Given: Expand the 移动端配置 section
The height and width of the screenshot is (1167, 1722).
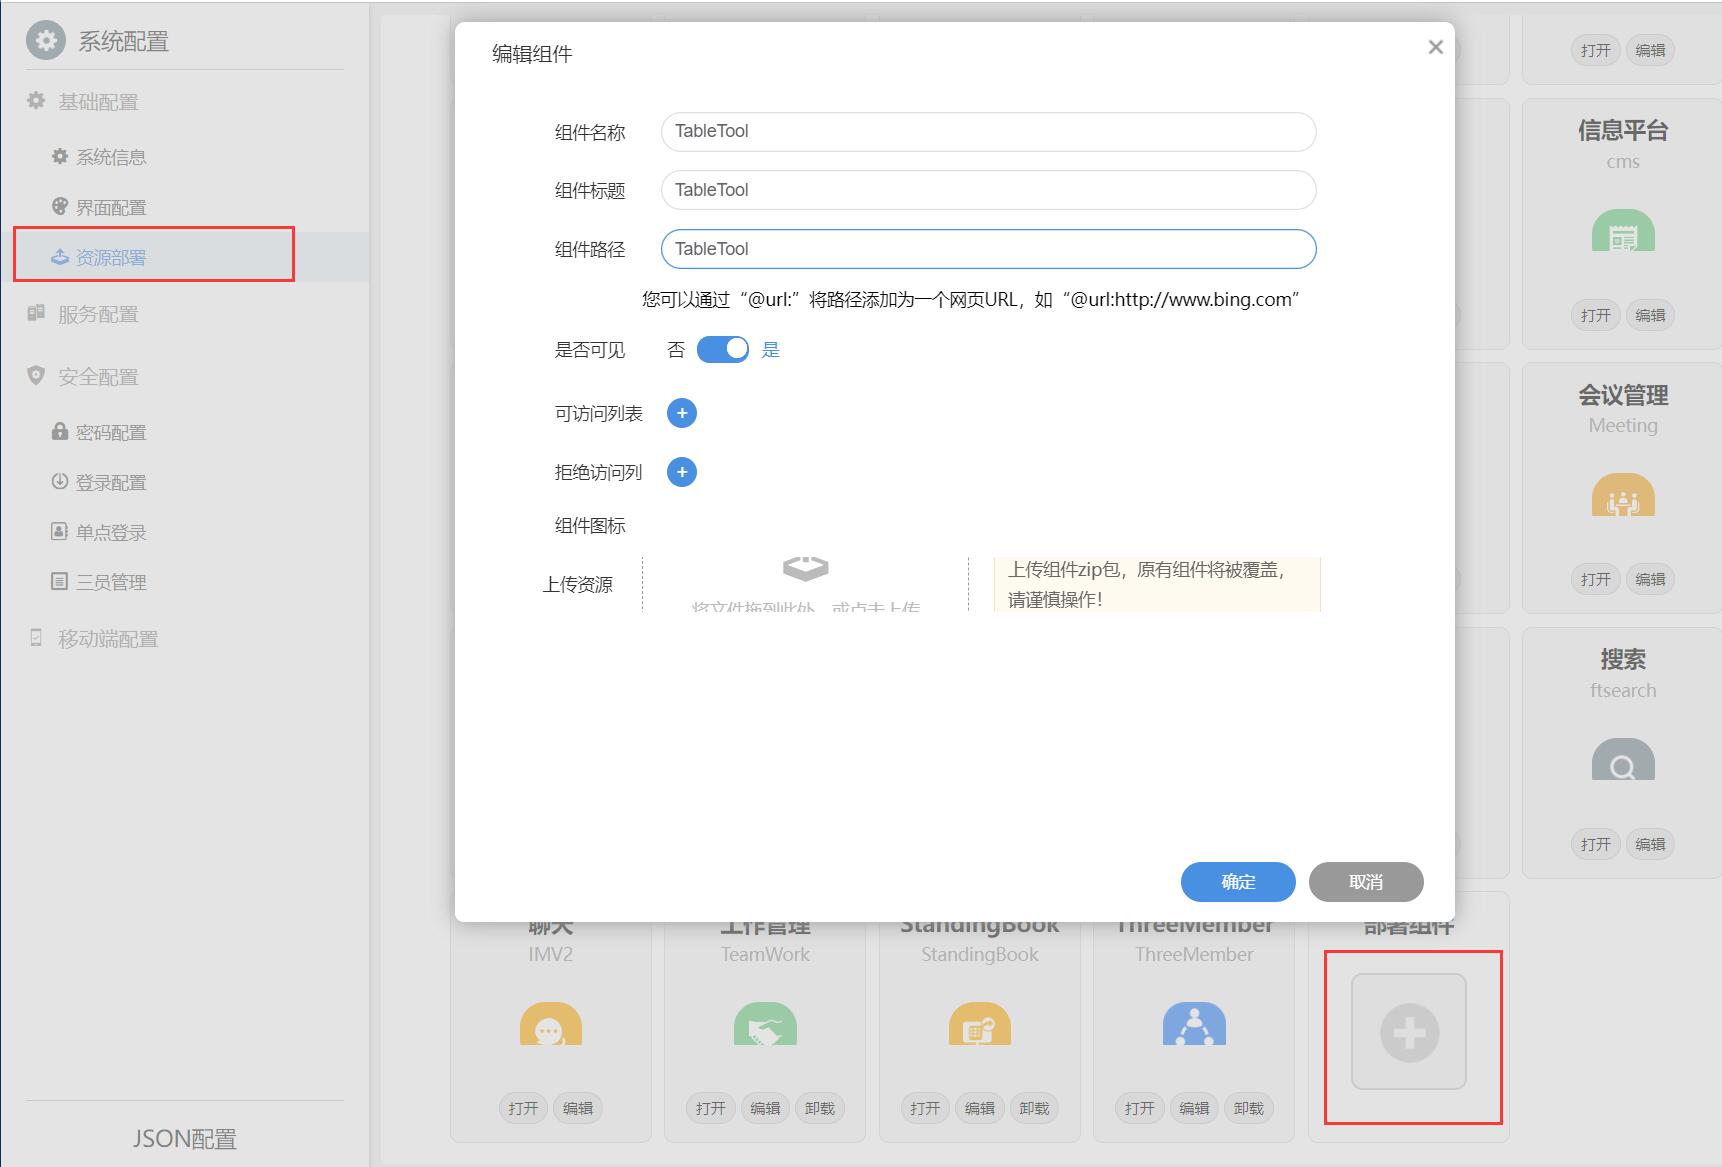Looking at the screenshot, I should coord(108,639).
